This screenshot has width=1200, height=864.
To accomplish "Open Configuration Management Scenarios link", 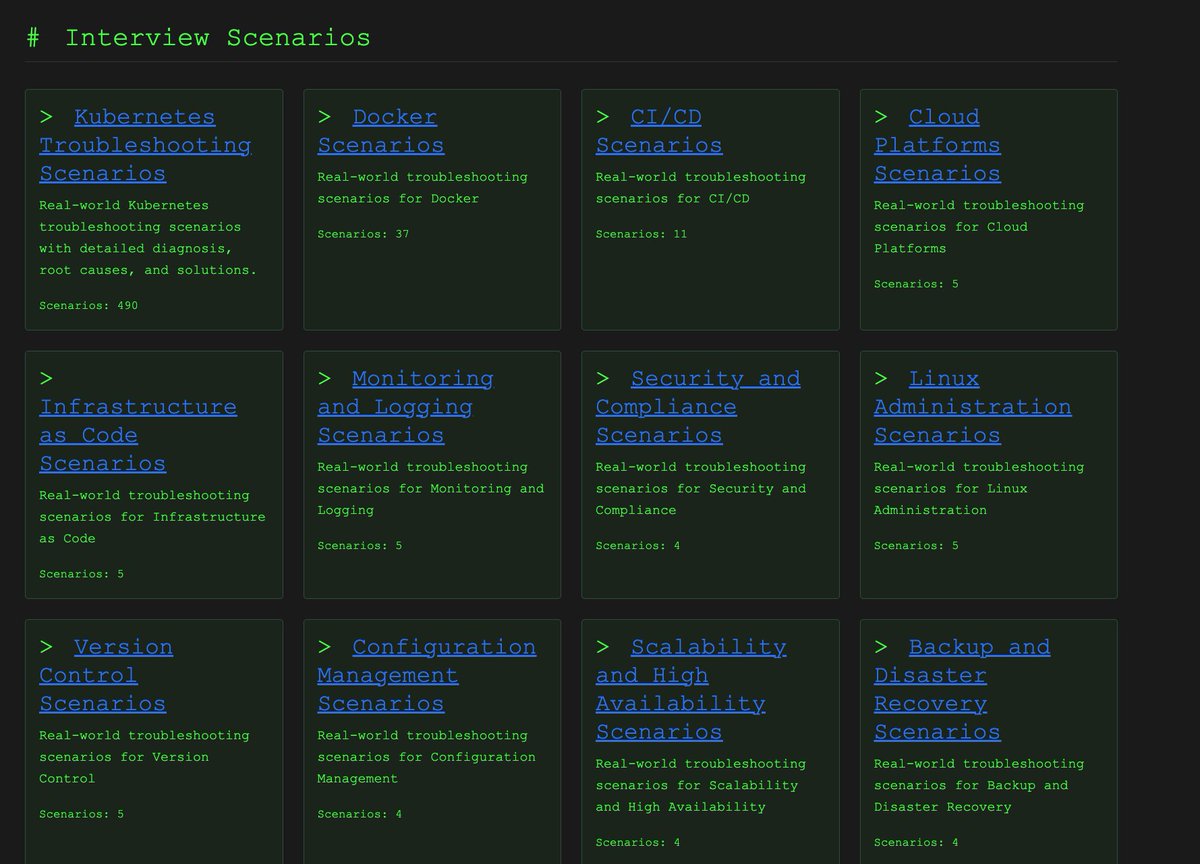I will (x=427, y=675).
